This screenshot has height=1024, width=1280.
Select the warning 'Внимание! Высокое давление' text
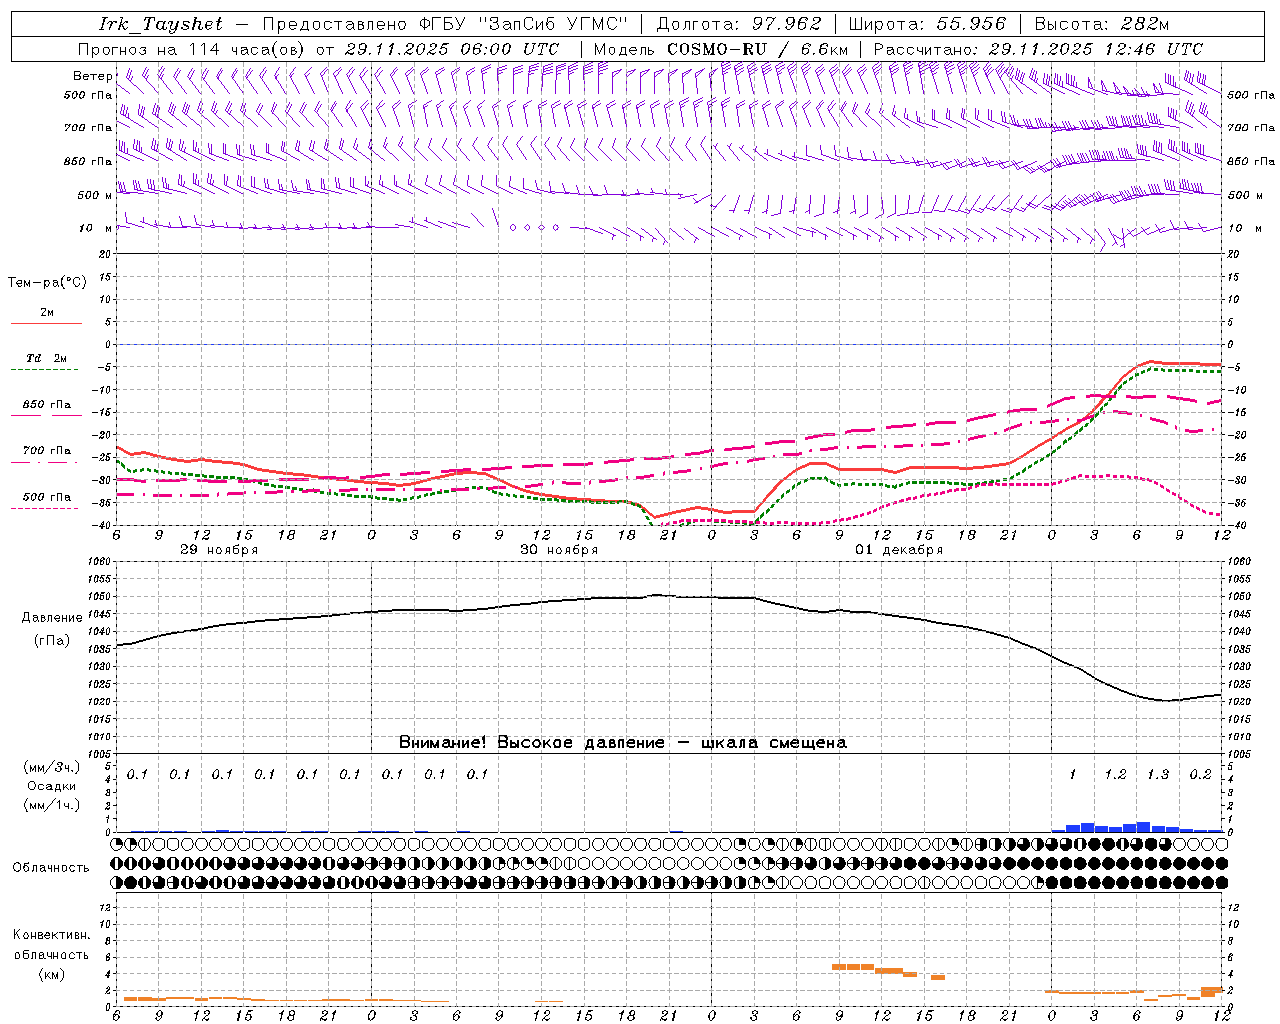(531, 743)
